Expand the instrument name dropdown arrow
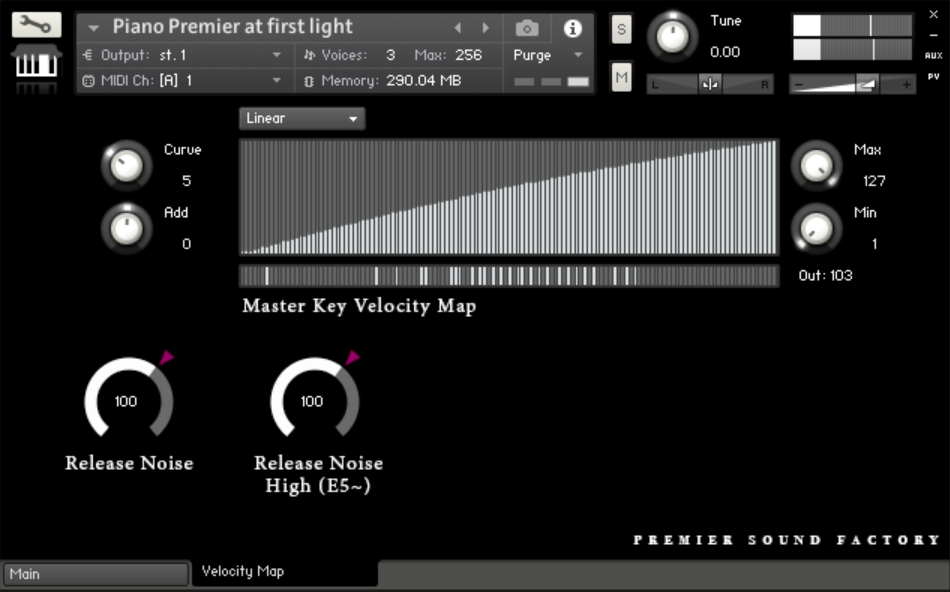This screenshot has width=950, height=592. click(x=93, y=28)
